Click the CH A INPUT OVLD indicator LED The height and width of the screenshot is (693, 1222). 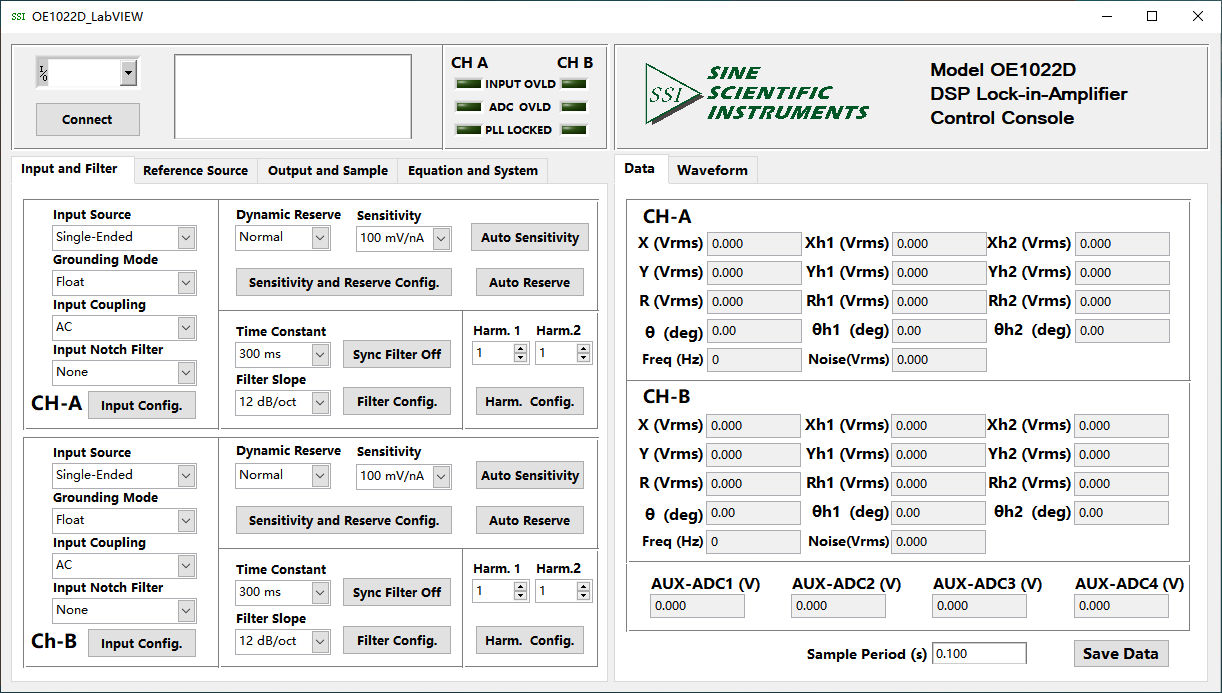(x=468, y=84)
